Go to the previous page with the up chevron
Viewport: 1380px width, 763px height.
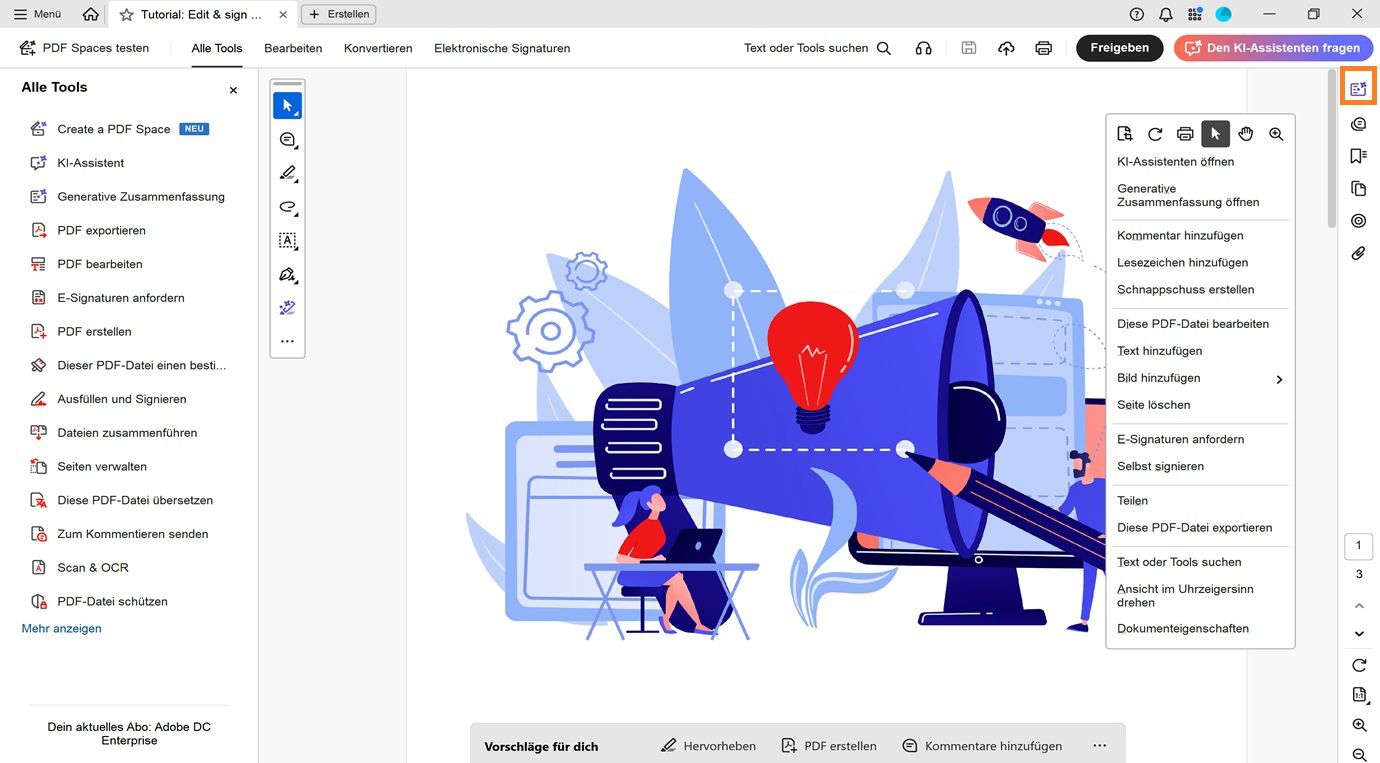point(1359,606)
